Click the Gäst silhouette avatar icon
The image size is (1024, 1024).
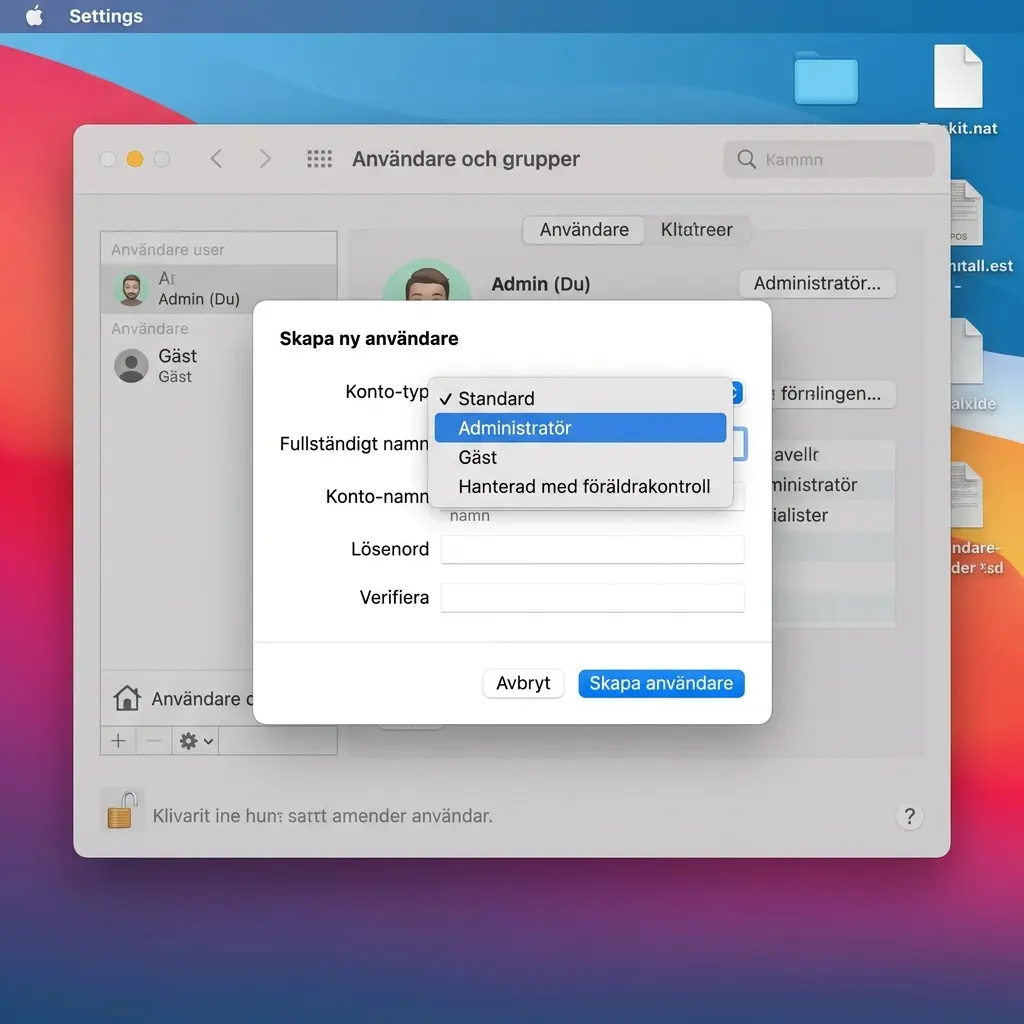click(131, 366)
